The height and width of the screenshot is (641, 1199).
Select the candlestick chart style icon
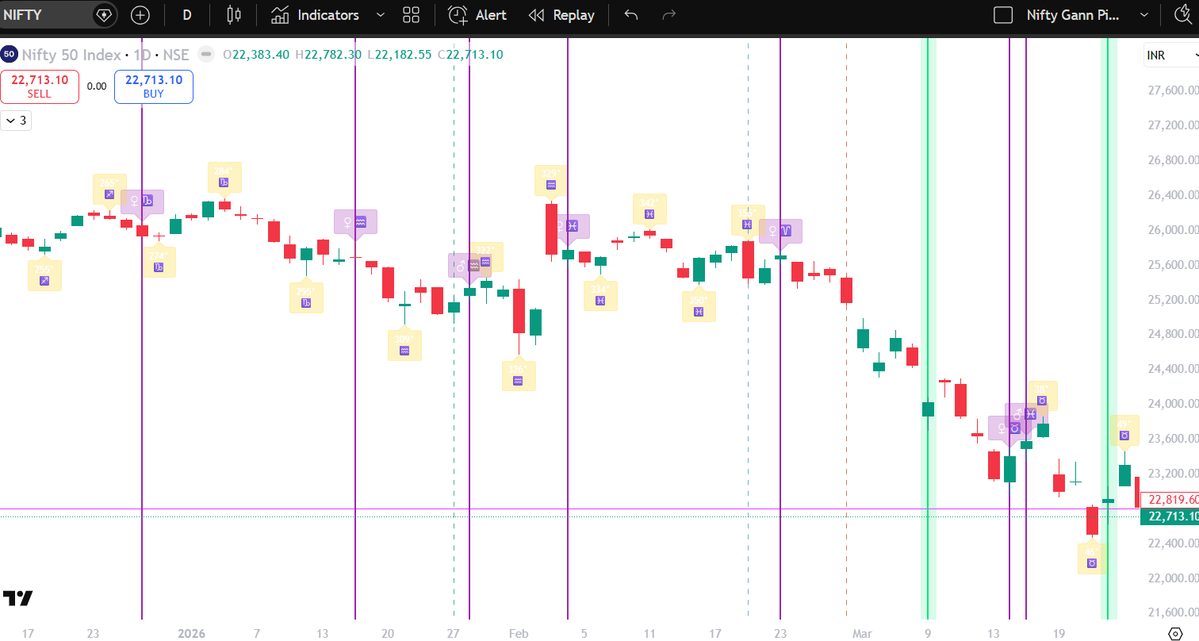coord(233,15)
